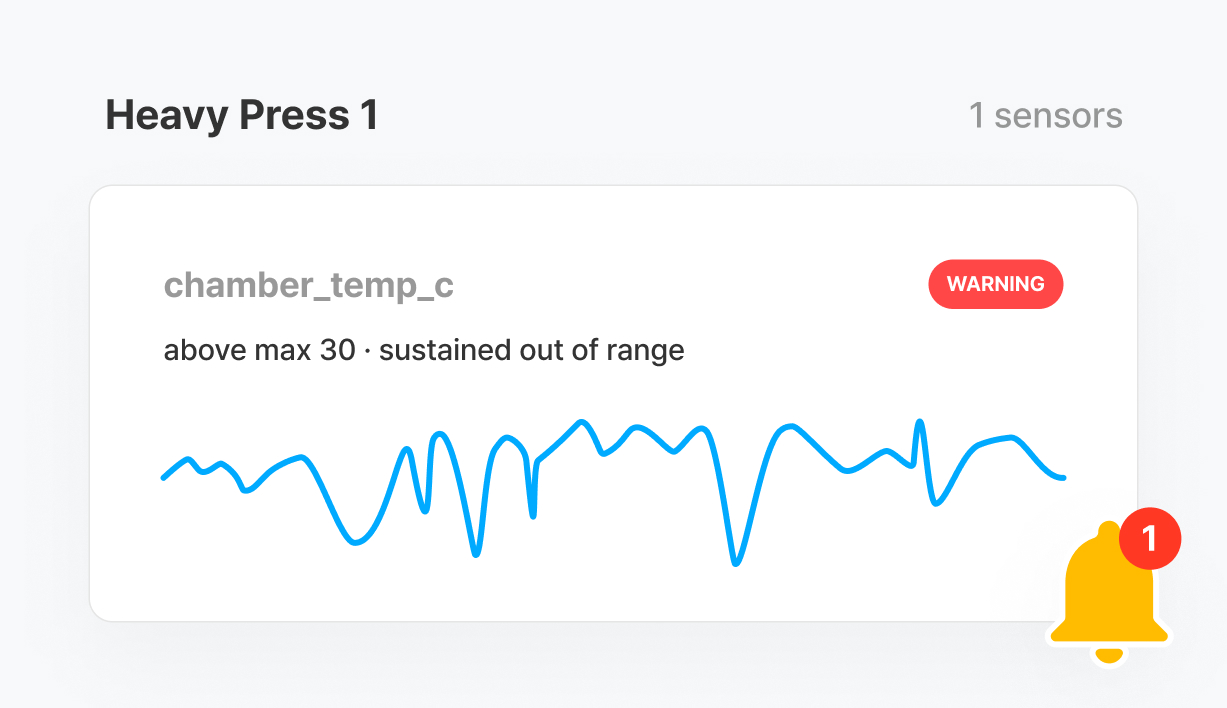This screenshot has width=1227, height=708.
Task: Click the 'sustained out of range' text
Action: 532,351
